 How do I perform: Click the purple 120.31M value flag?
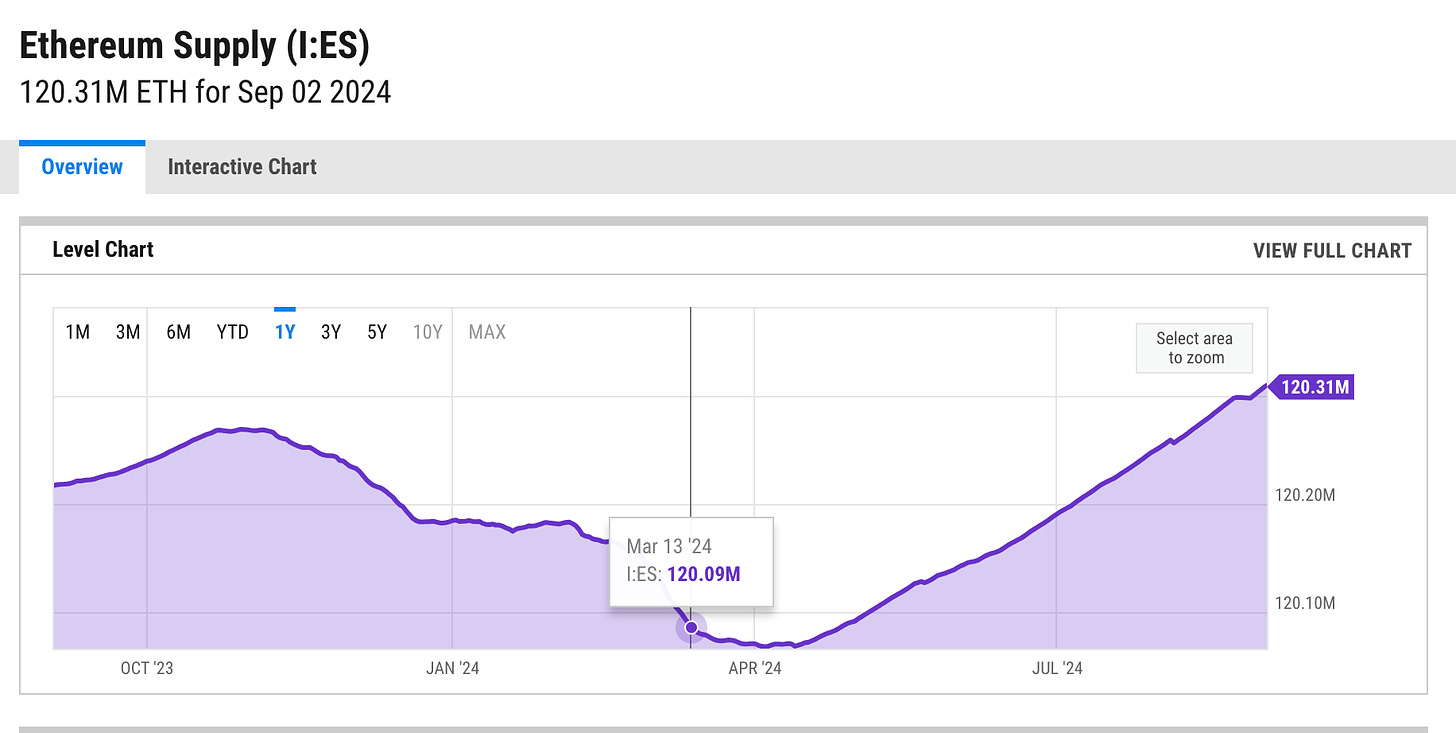coord(1315,387)
